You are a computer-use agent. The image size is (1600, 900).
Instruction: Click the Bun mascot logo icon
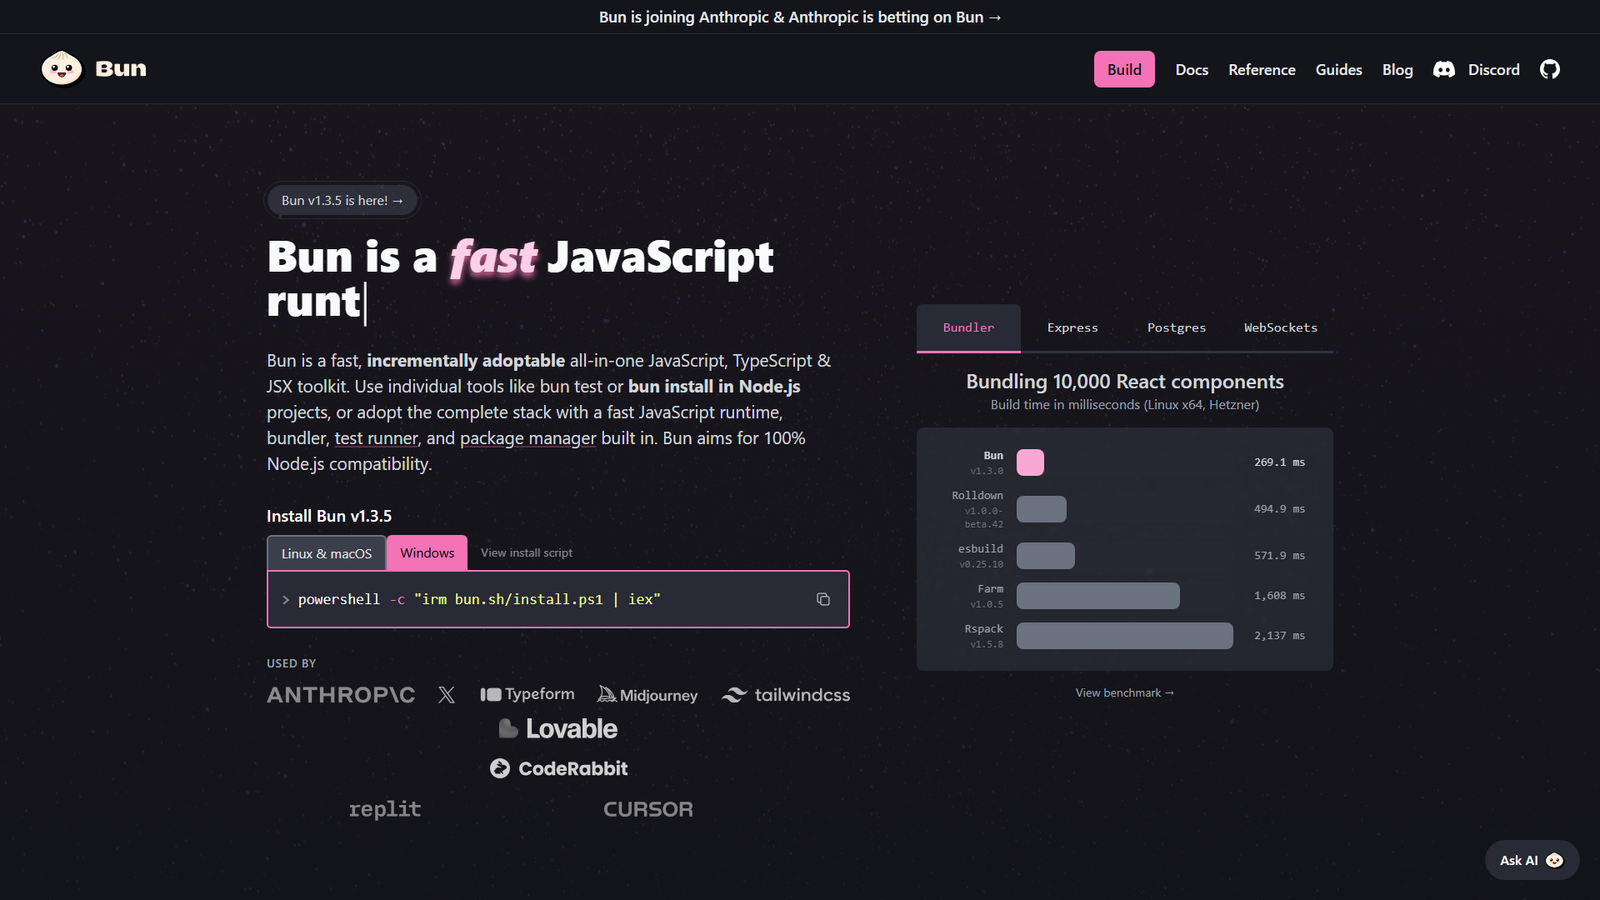click(x=62, y=69)
